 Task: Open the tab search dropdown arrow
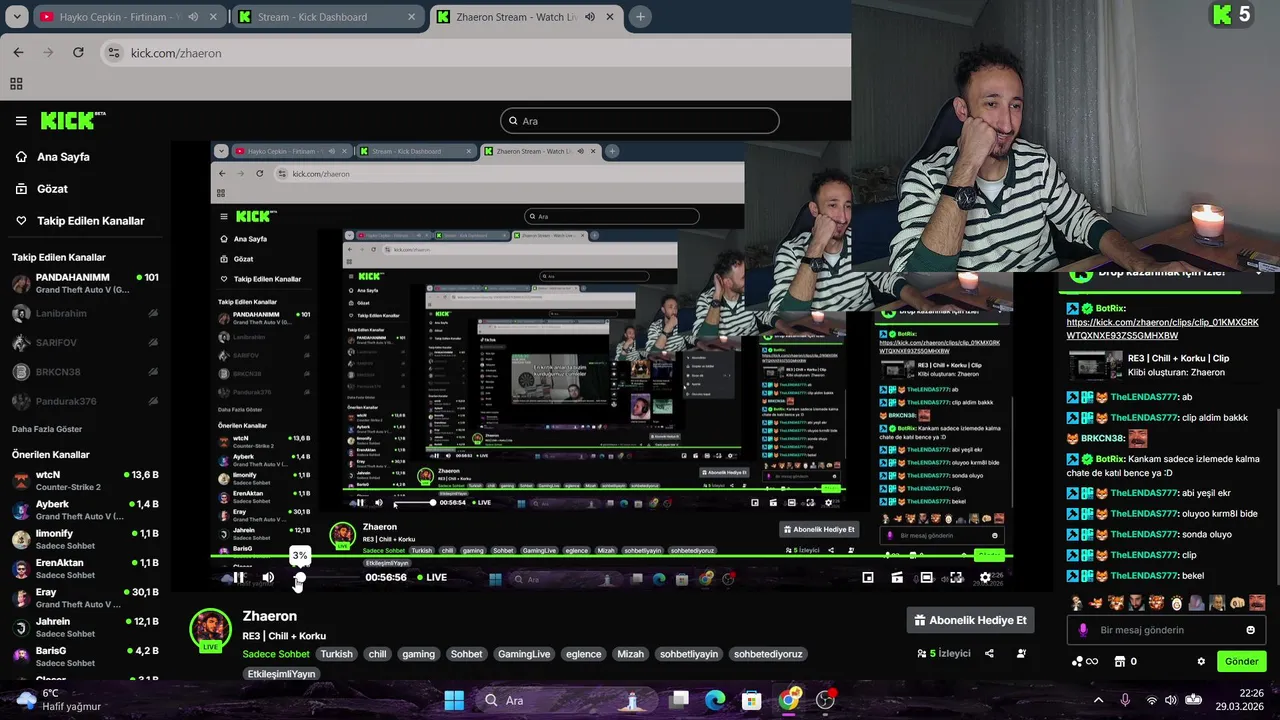pyautogui.click(x=18, y=17)
